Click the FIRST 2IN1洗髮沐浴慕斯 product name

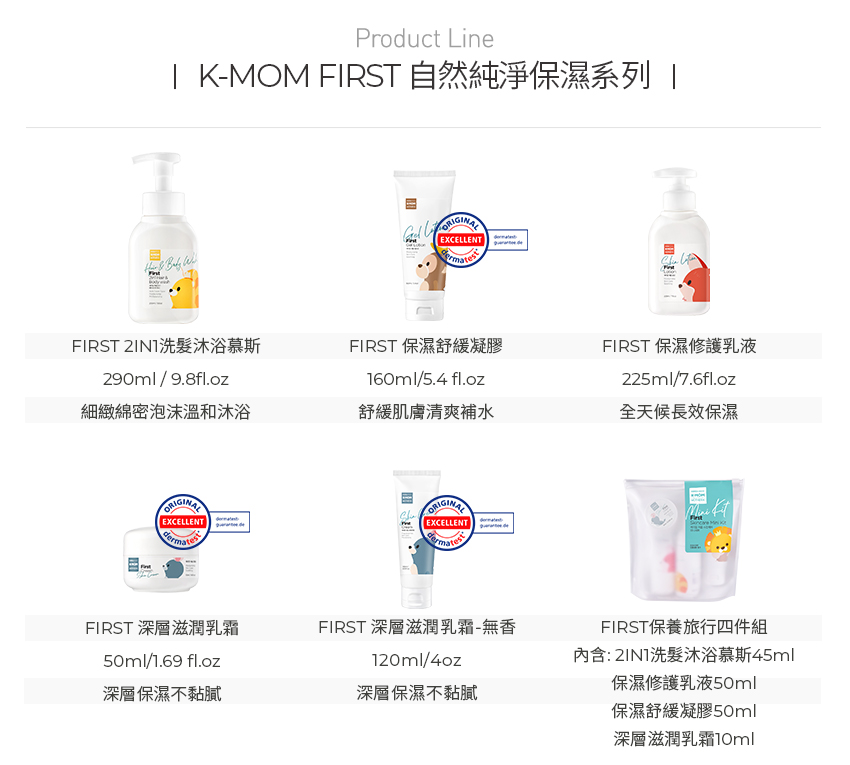coord(166,346)
